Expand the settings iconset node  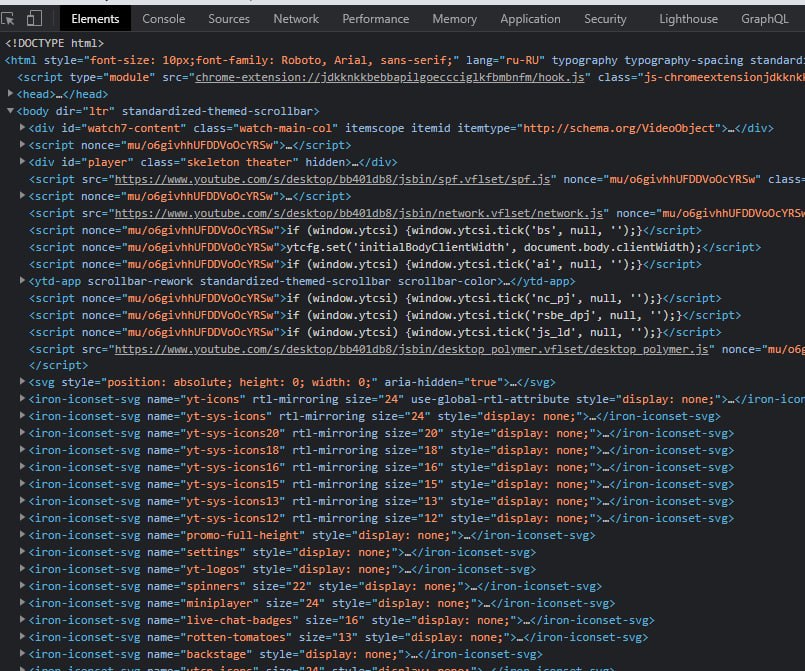coord(22,551)
